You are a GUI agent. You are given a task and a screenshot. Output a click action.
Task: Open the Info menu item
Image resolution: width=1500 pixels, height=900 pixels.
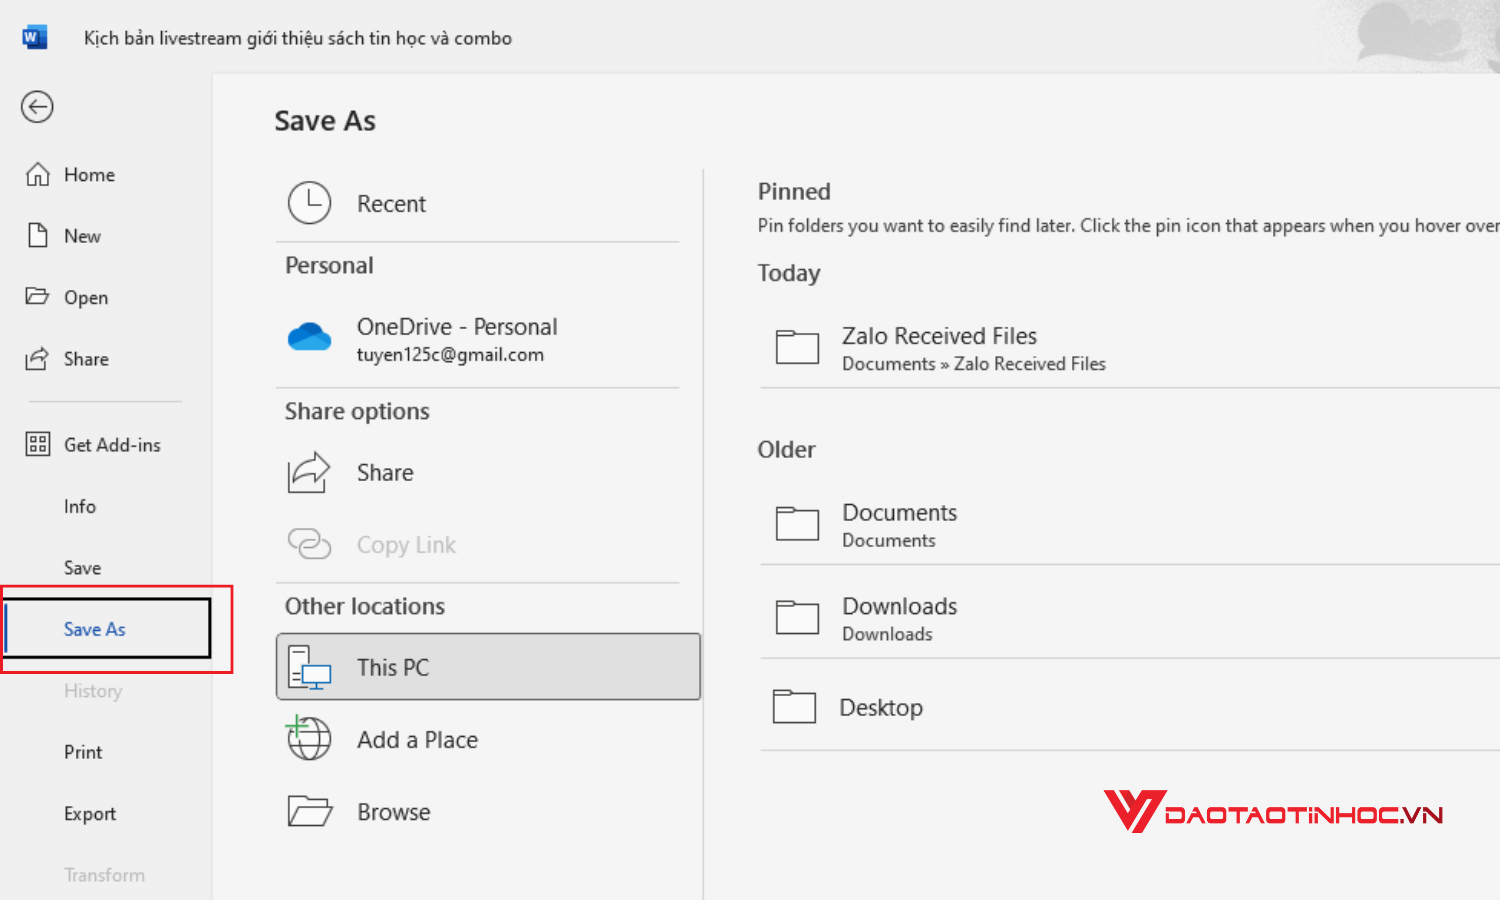pyautogui.click(x=80, y=507)
